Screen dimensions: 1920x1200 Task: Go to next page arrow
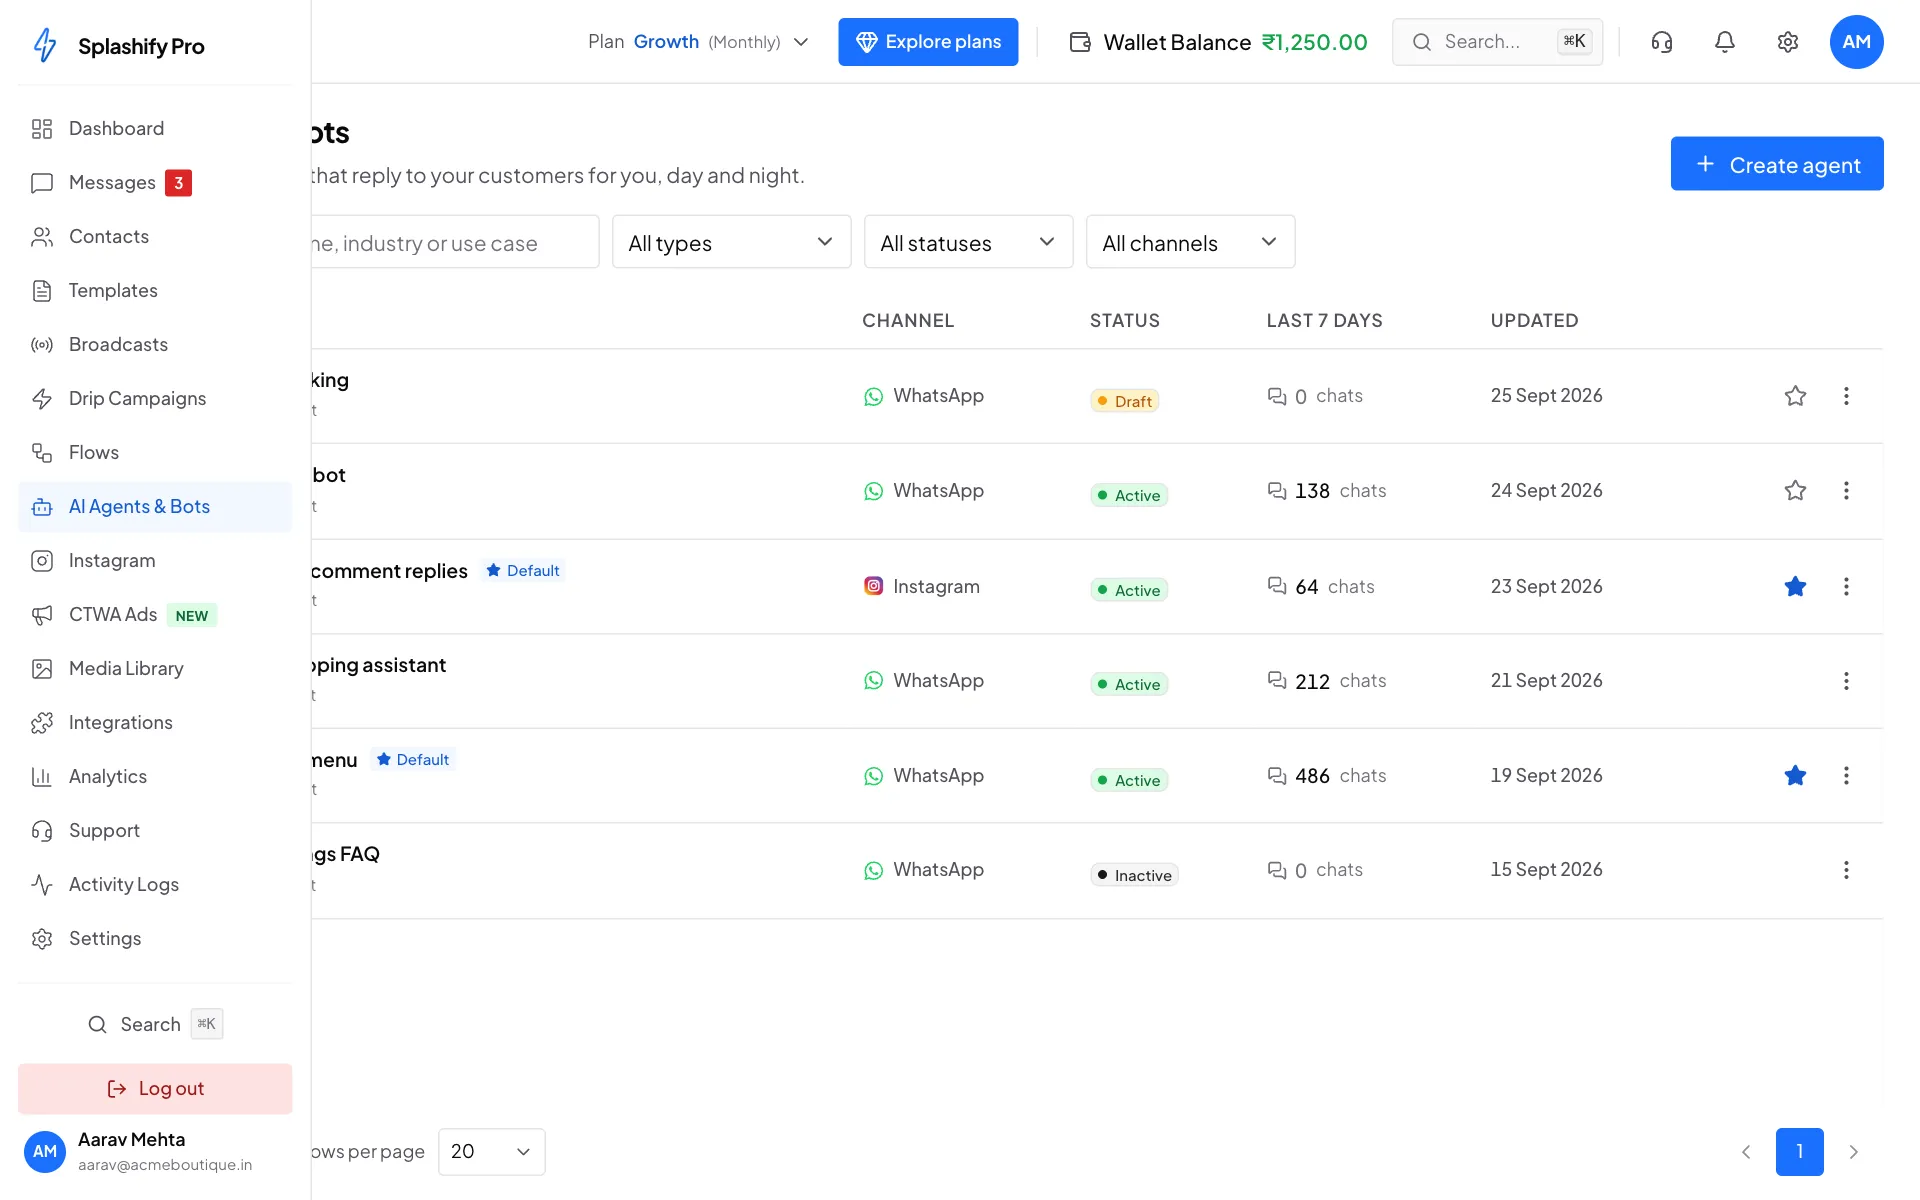pos(1853,1152)
